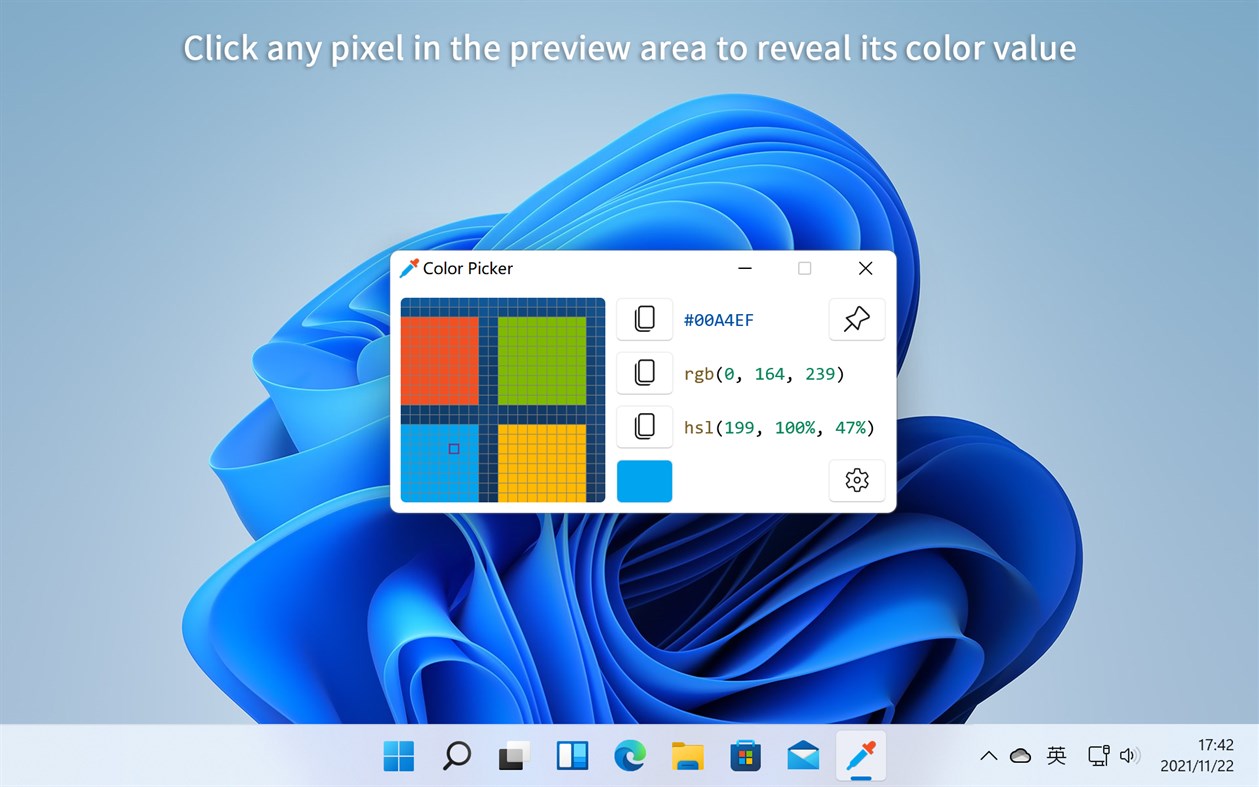Click the Color Picker title bar eyedropper icon
Screen dimensions: 1259x787
pyautogui.click(x=409, y=268)
